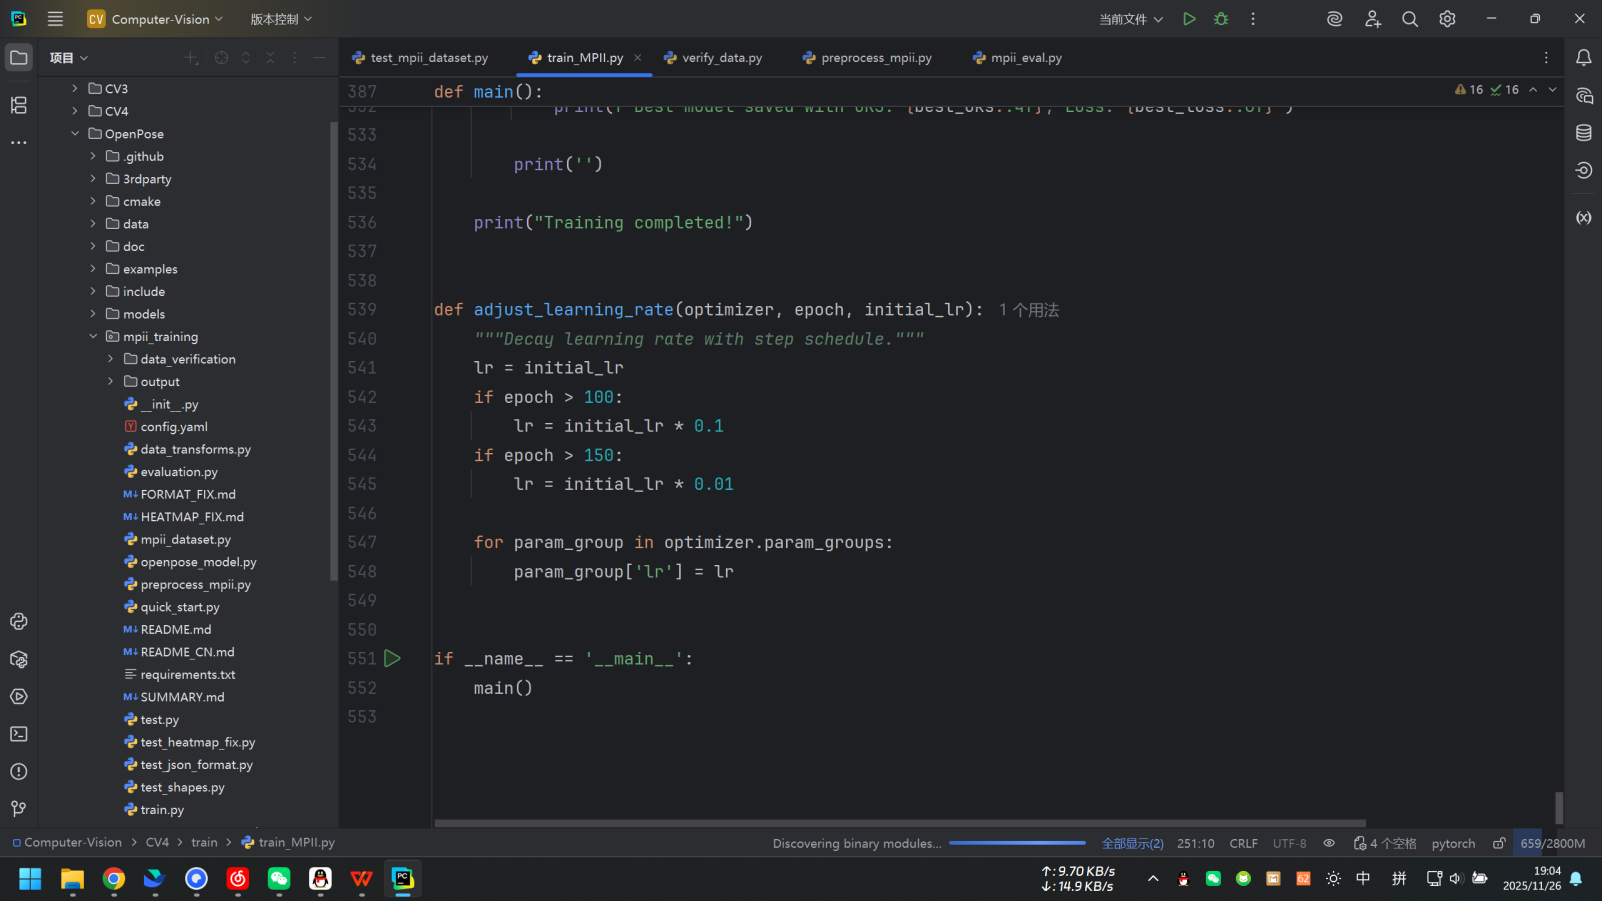Open the Computer-Vision project dropdown
1602x902 pixels.
[155, 19]
